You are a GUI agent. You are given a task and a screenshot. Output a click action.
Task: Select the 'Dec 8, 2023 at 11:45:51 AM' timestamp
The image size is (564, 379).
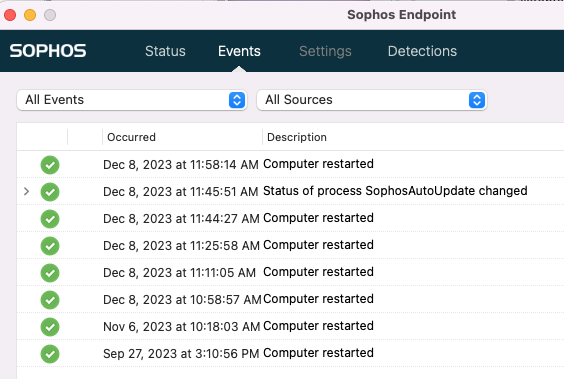181,192
